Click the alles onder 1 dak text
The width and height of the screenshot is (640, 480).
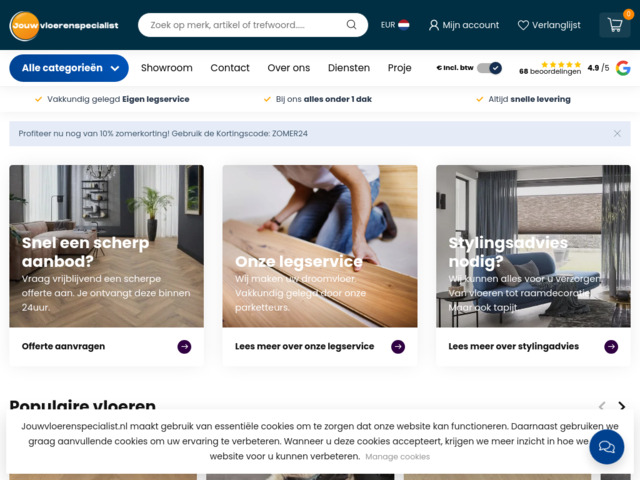(338, 99)
